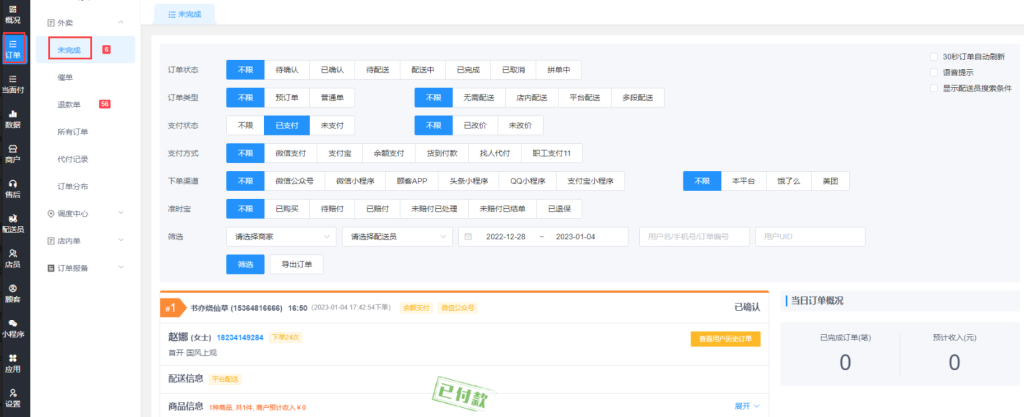Enable 30秒订单自动刷新 checkbox
Viewport: 1024px width, 417px height.
933,56
